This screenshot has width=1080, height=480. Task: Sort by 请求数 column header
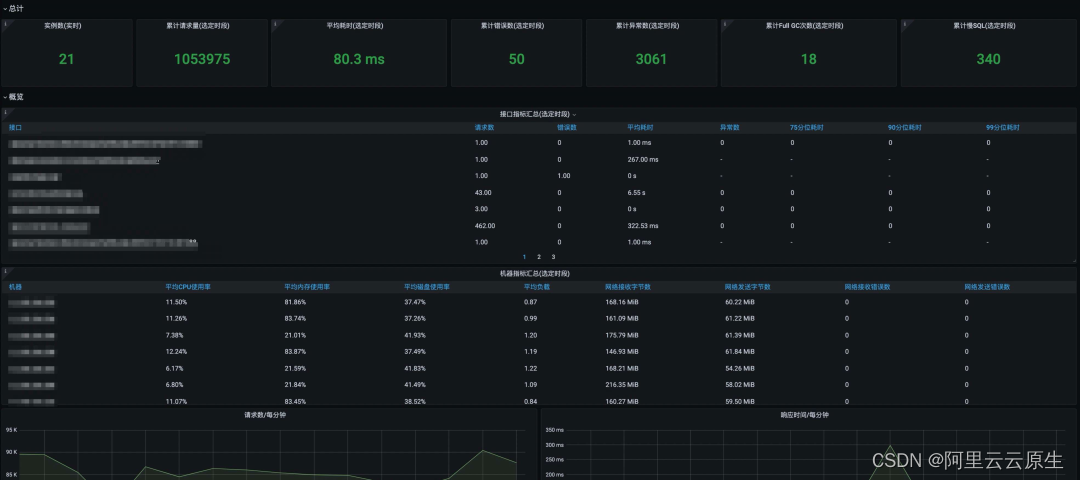click(485, 127)
